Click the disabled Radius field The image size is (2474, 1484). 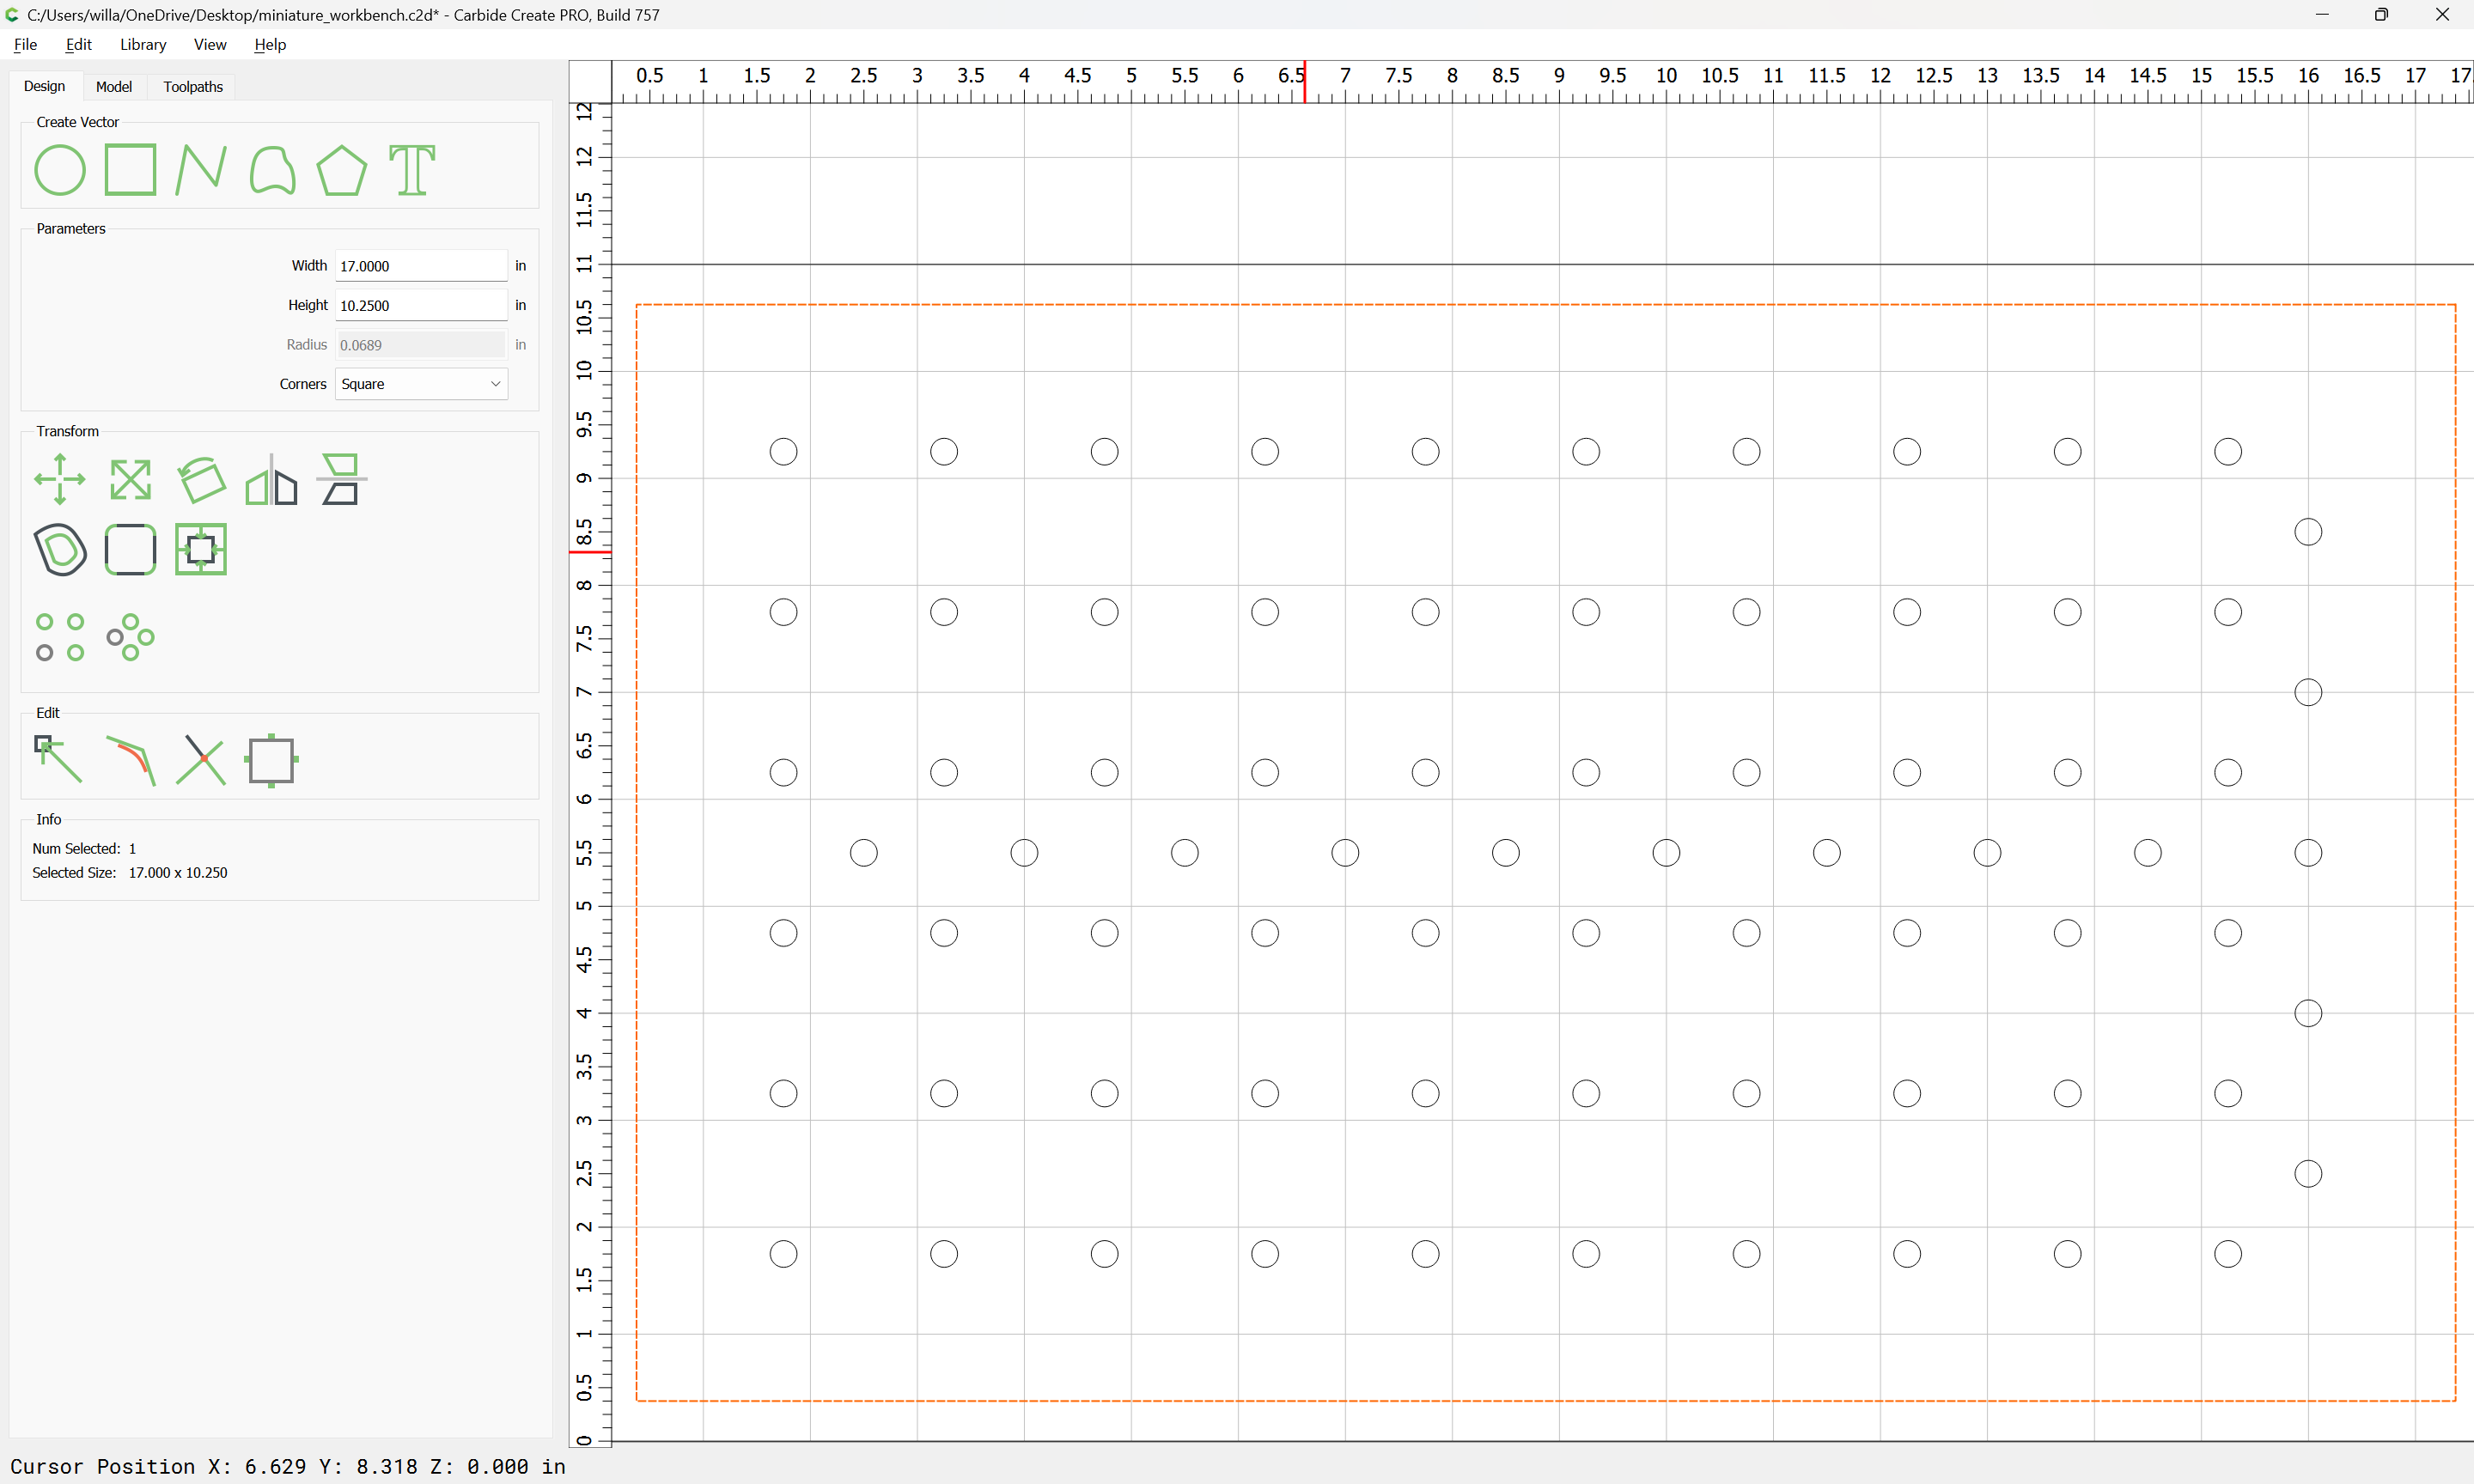point(421,345)
